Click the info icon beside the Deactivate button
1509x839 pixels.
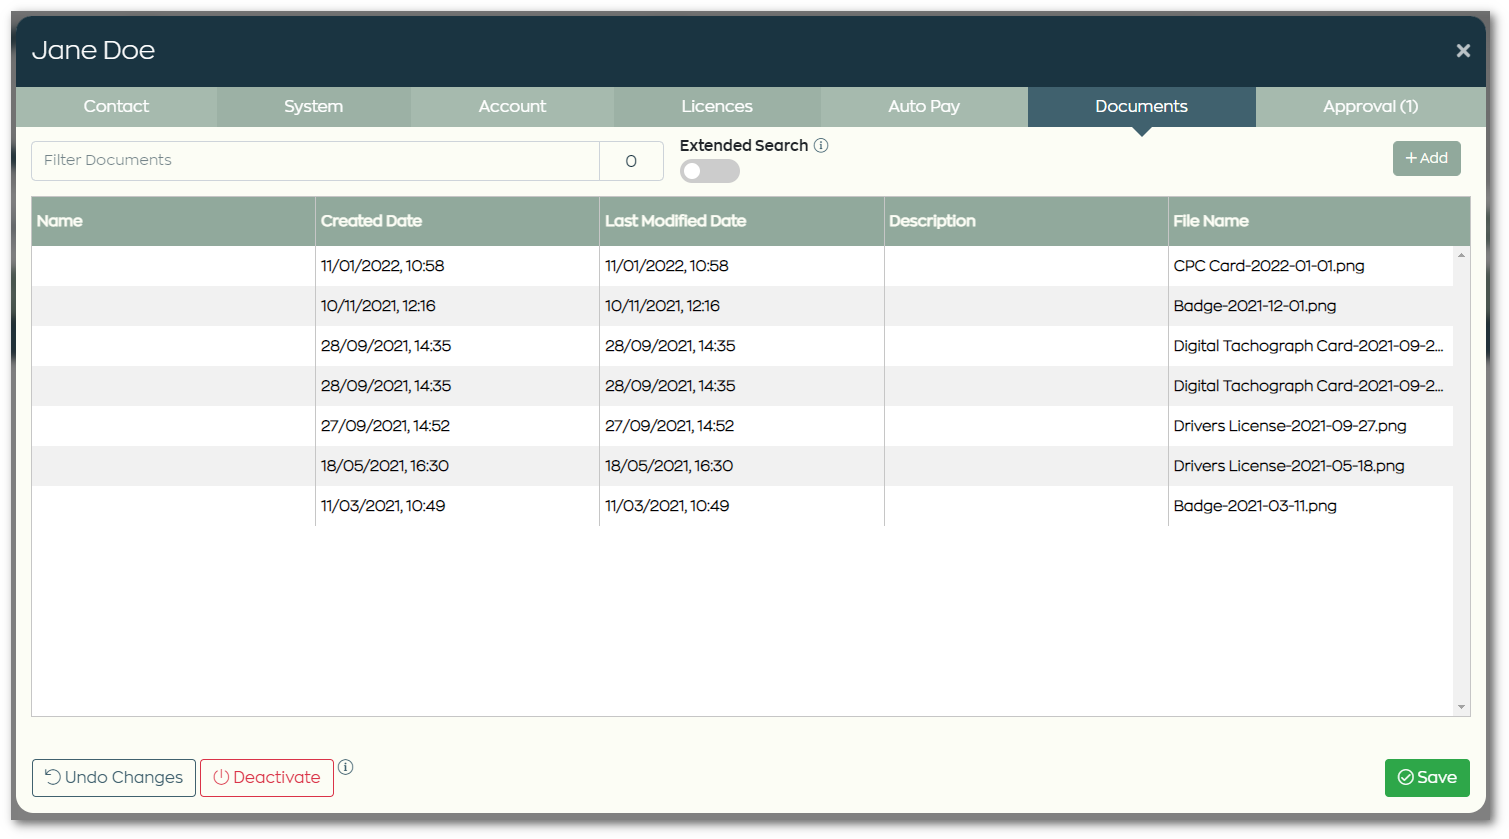[345, 766]
